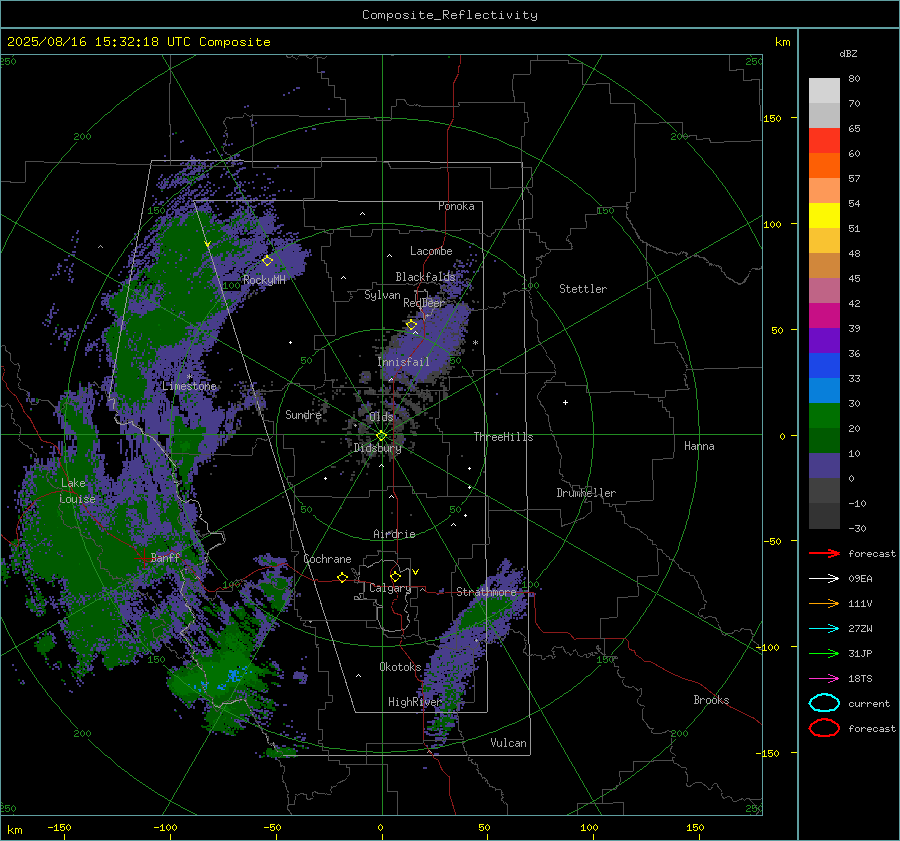Click the yellow legend swatch between 54 and 51
The height and width of the screenshot is (841, 900).
pos(824,216)
